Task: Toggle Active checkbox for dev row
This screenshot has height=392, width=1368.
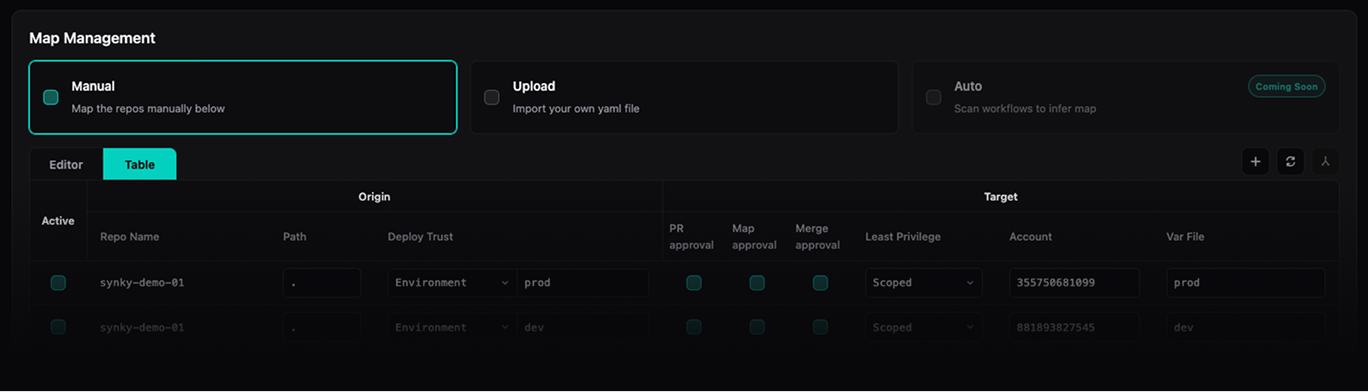Action: click(58, 327)
